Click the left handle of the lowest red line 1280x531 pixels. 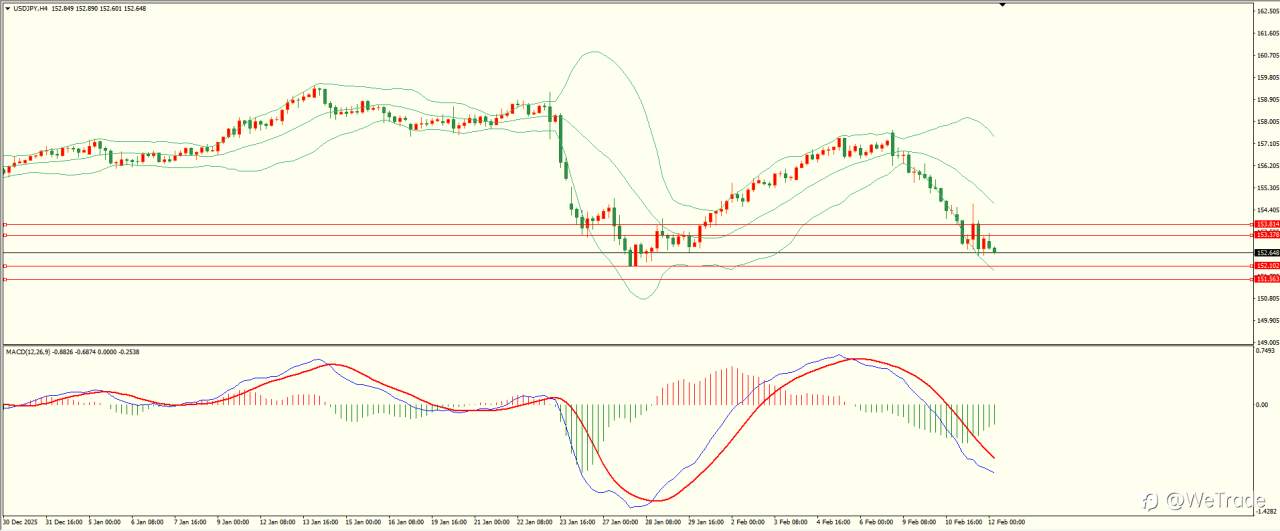click(x=5, y=279)
